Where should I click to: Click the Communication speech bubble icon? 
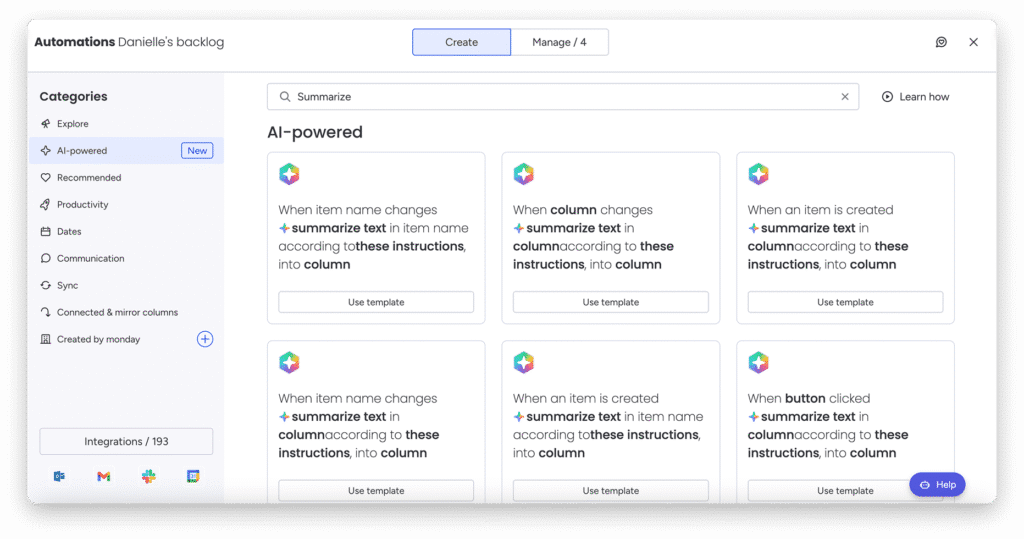(x=46, y=258)
